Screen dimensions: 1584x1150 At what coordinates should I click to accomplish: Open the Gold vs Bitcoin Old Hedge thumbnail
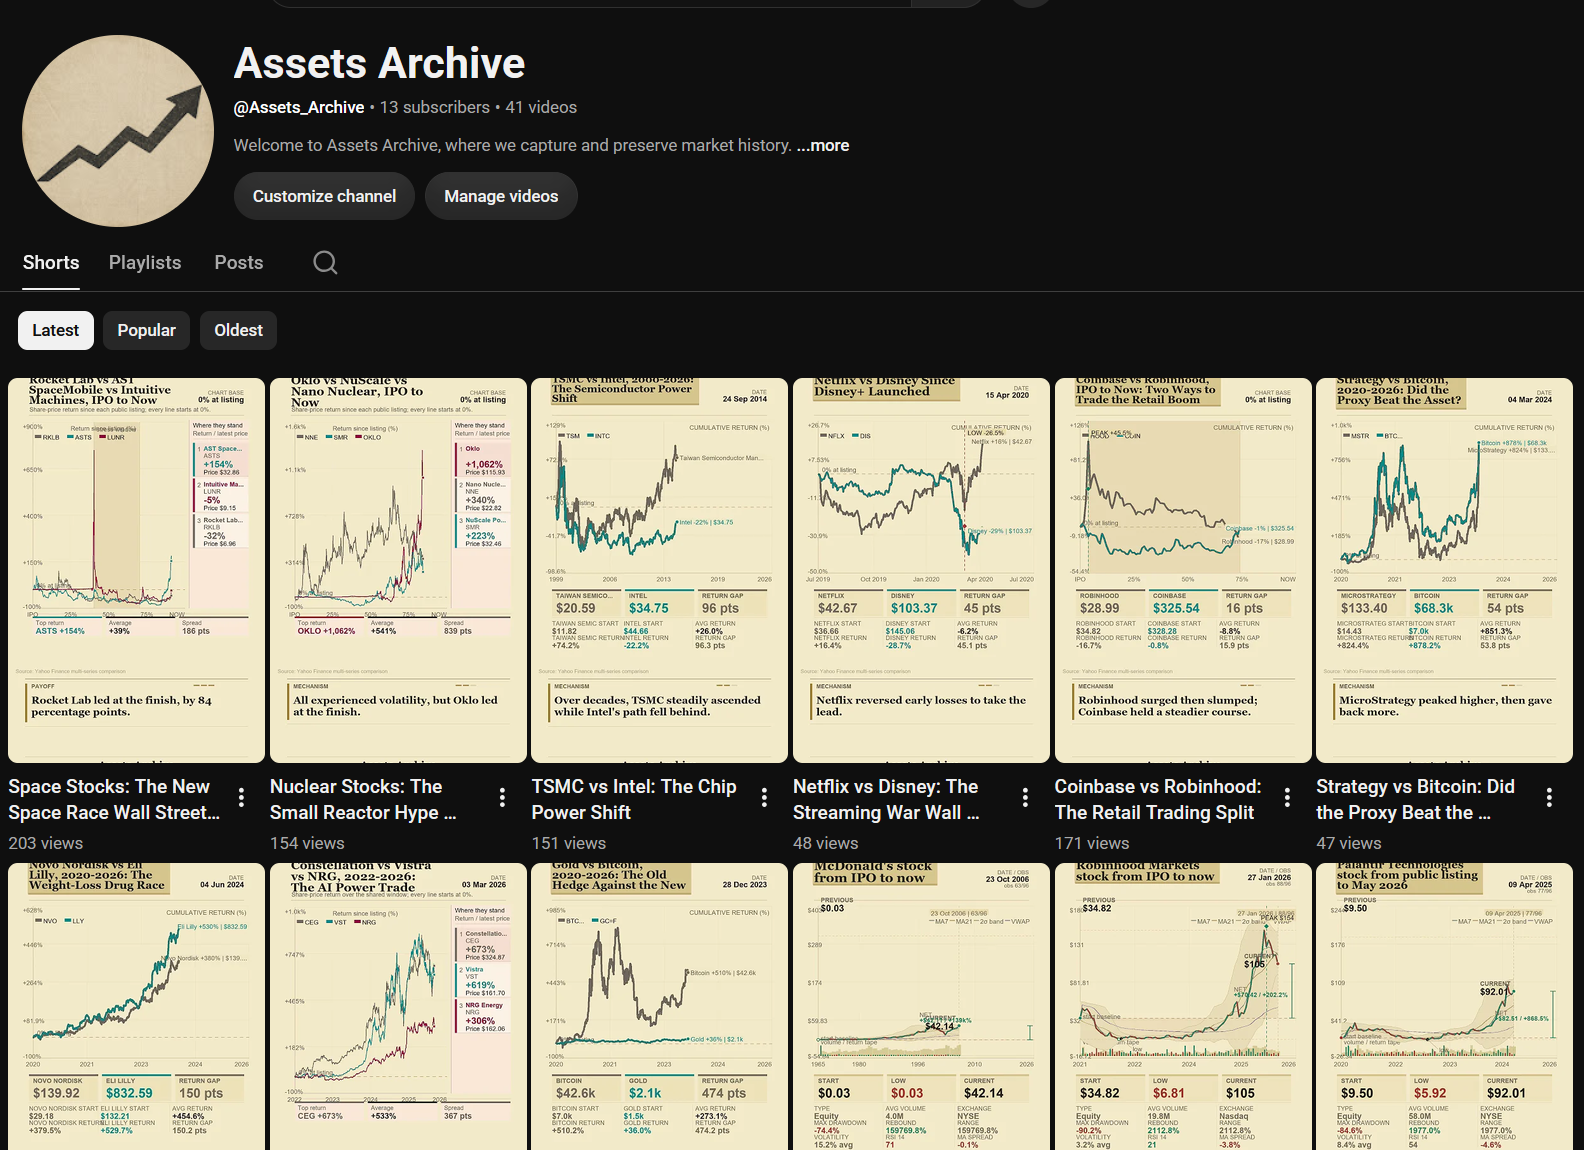click(660, 1006)
